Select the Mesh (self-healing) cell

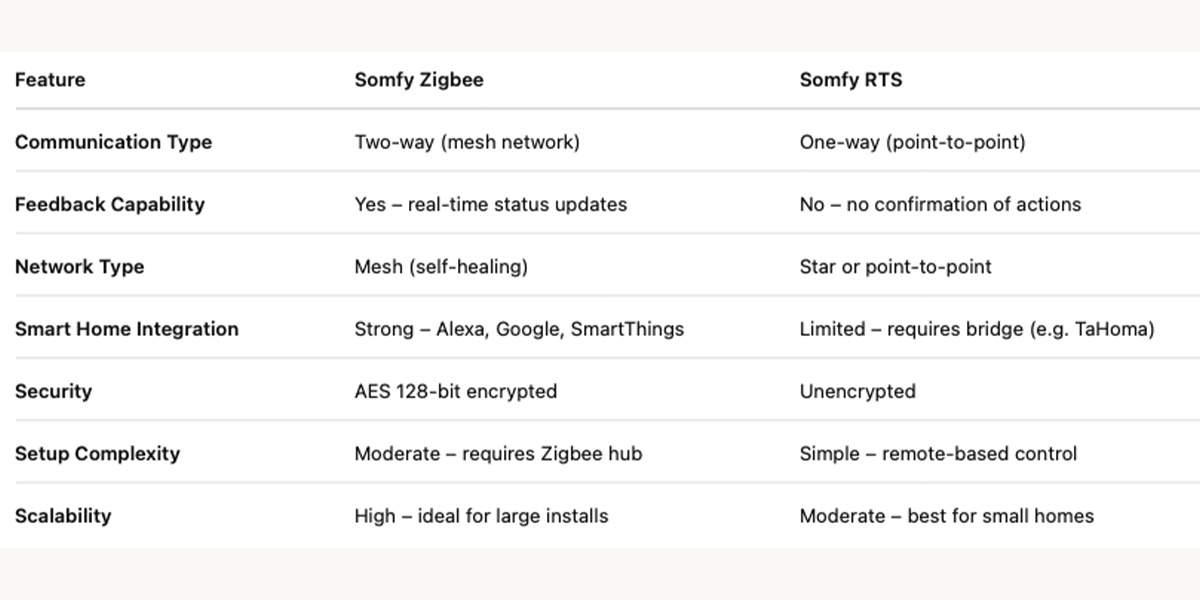point(441,267)
